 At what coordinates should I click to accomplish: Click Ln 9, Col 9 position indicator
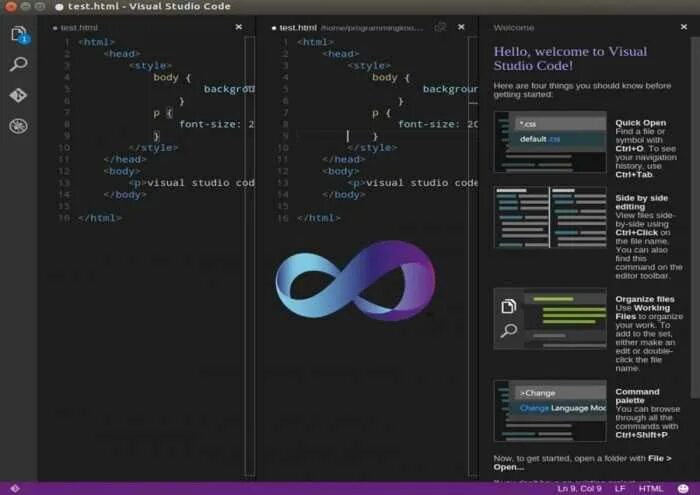(579, 489)
